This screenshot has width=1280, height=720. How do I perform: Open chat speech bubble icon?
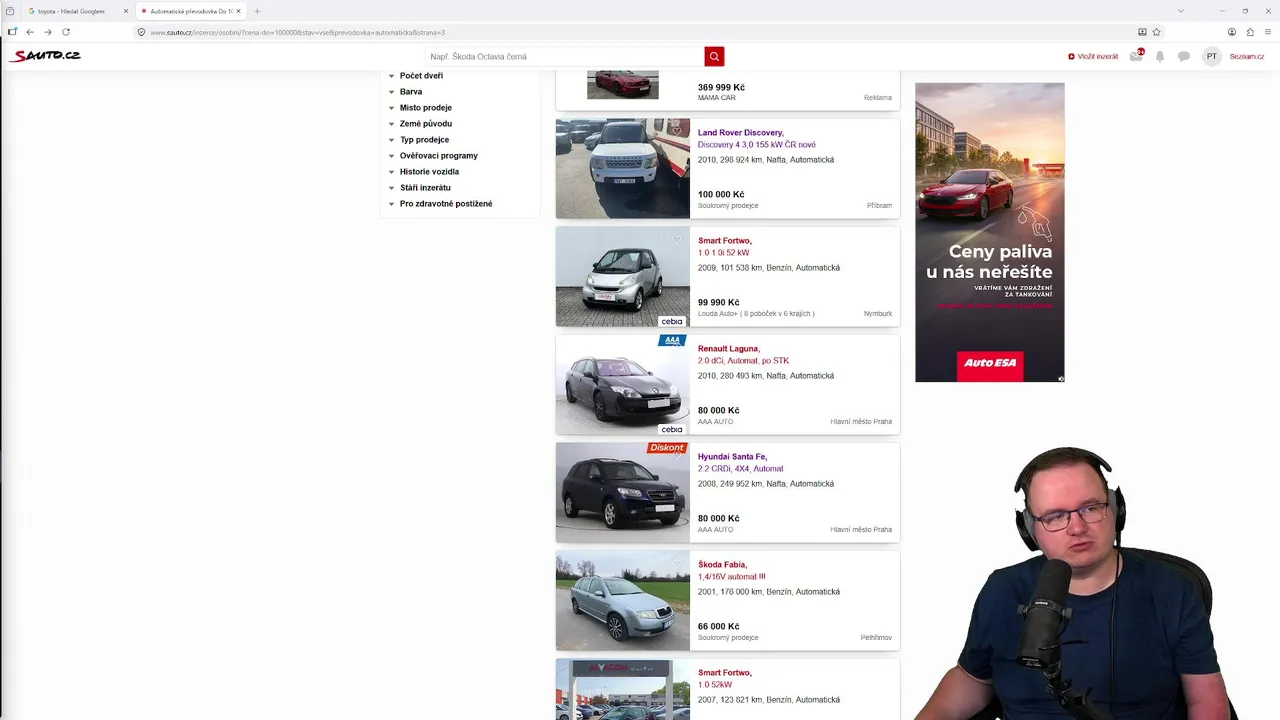tap(1184, 56)
